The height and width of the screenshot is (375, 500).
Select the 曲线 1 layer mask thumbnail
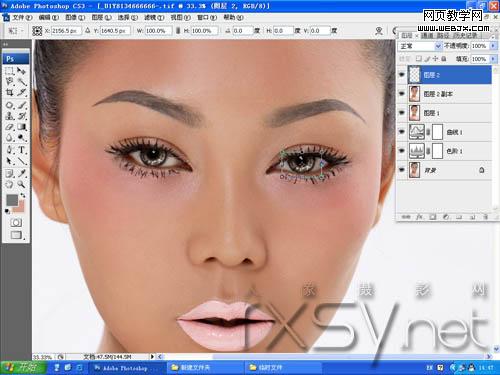coord(437,132)
